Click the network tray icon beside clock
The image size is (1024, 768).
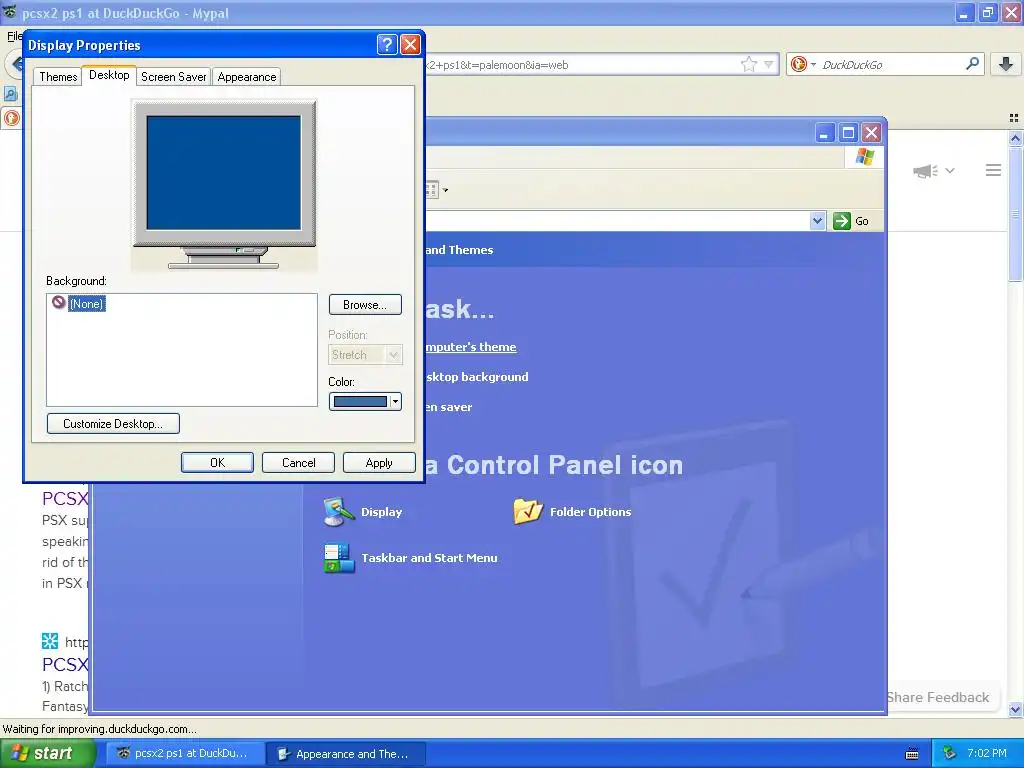[x=950, y=754]
